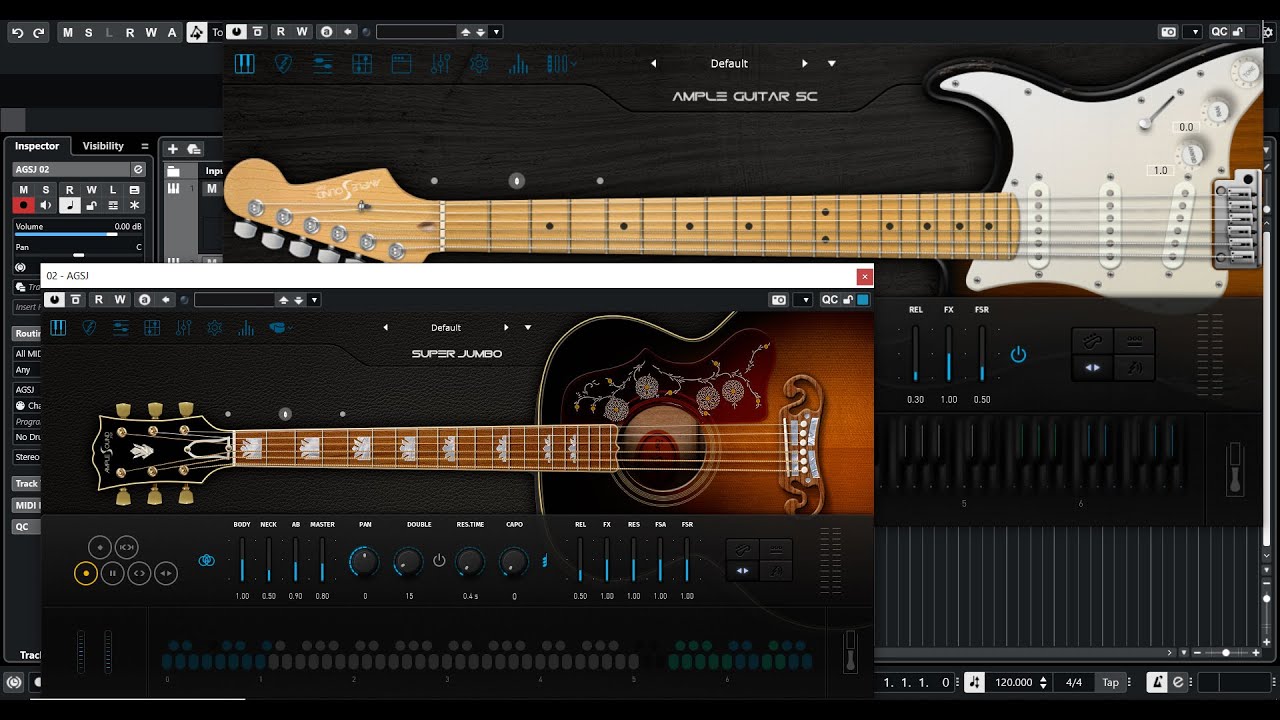
Task: Open the window-shaped panel icon in Ample Guitar SC
Action: coord(401,64)
